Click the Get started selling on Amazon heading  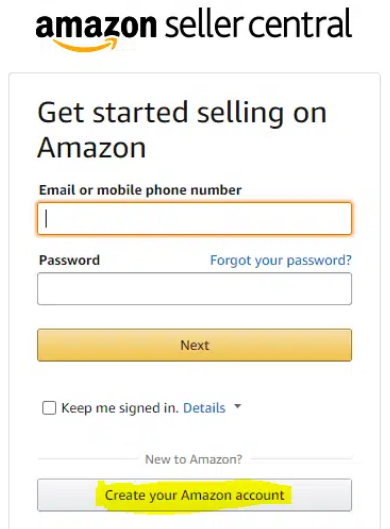coord(182,130)
